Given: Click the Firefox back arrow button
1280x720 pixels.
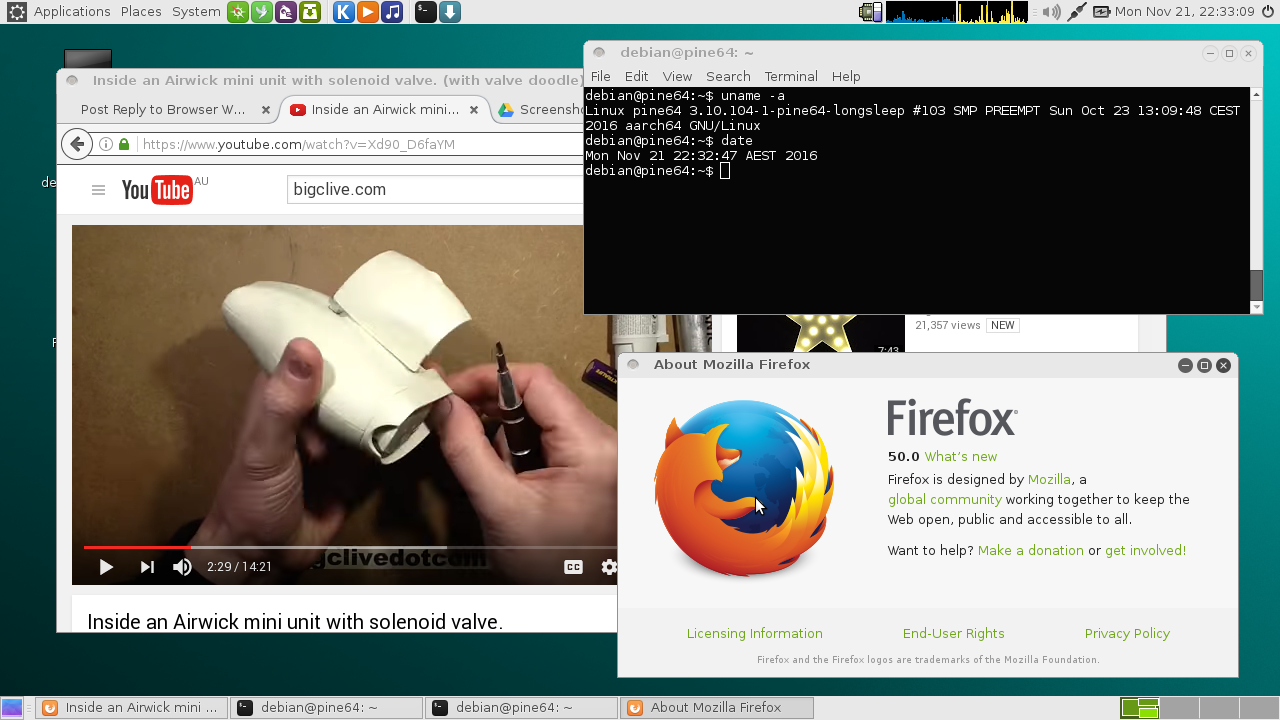Looking at the screenshot, I should pyautogui.click(x=77, y=144).
